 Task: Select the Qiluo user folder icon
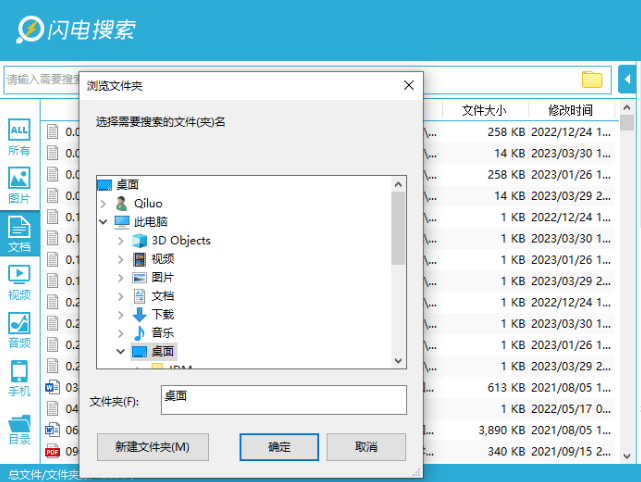coord(121,203)
